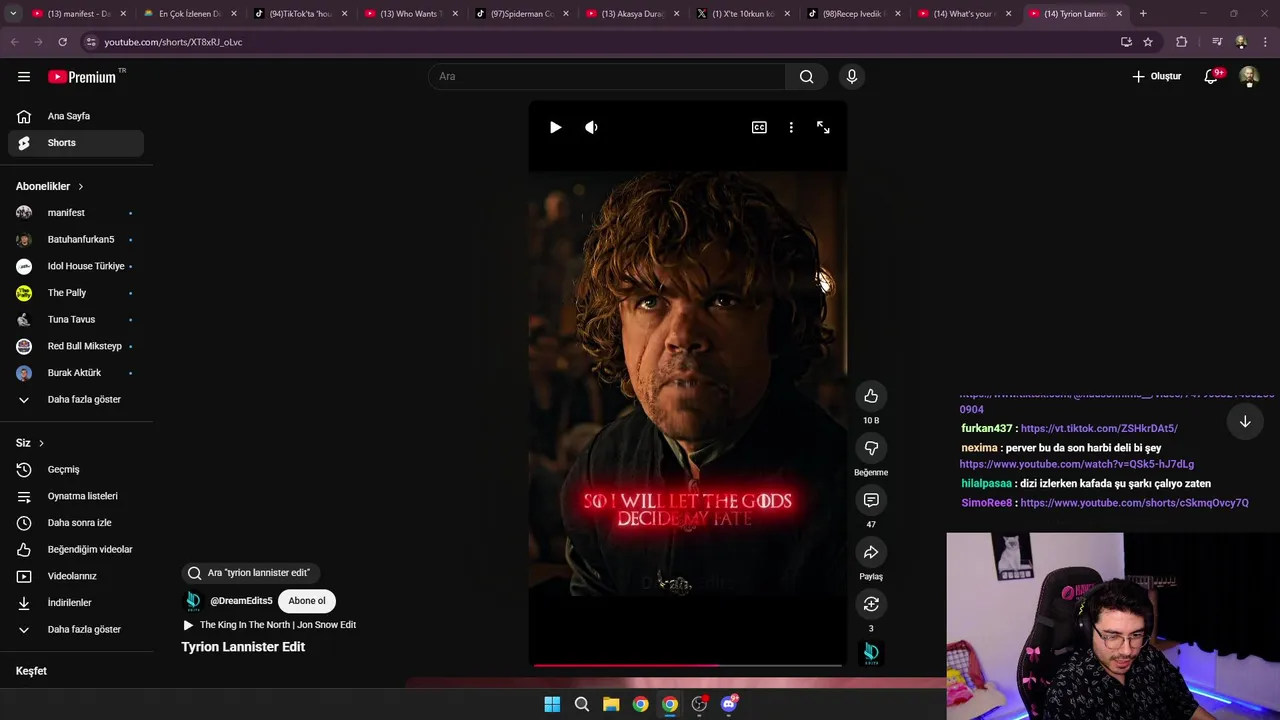This screenshot has height=720, width=1280.
Task: Open the YouTube hamburger guide menu
Action: [x=24, y=77]
